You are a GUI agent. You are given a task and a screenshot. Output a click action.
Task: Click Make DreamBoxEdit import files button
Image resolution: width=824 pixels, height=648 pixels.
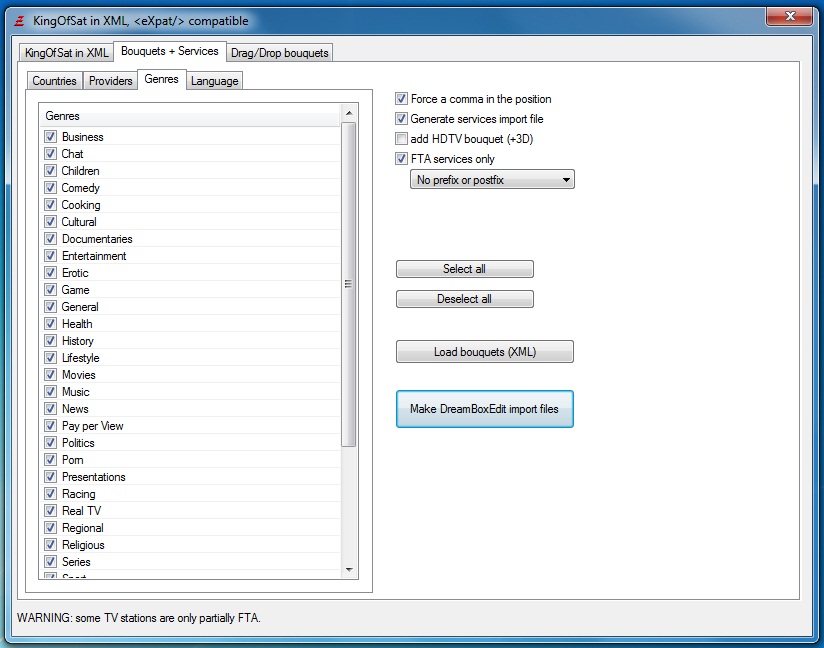coord(485,409)
